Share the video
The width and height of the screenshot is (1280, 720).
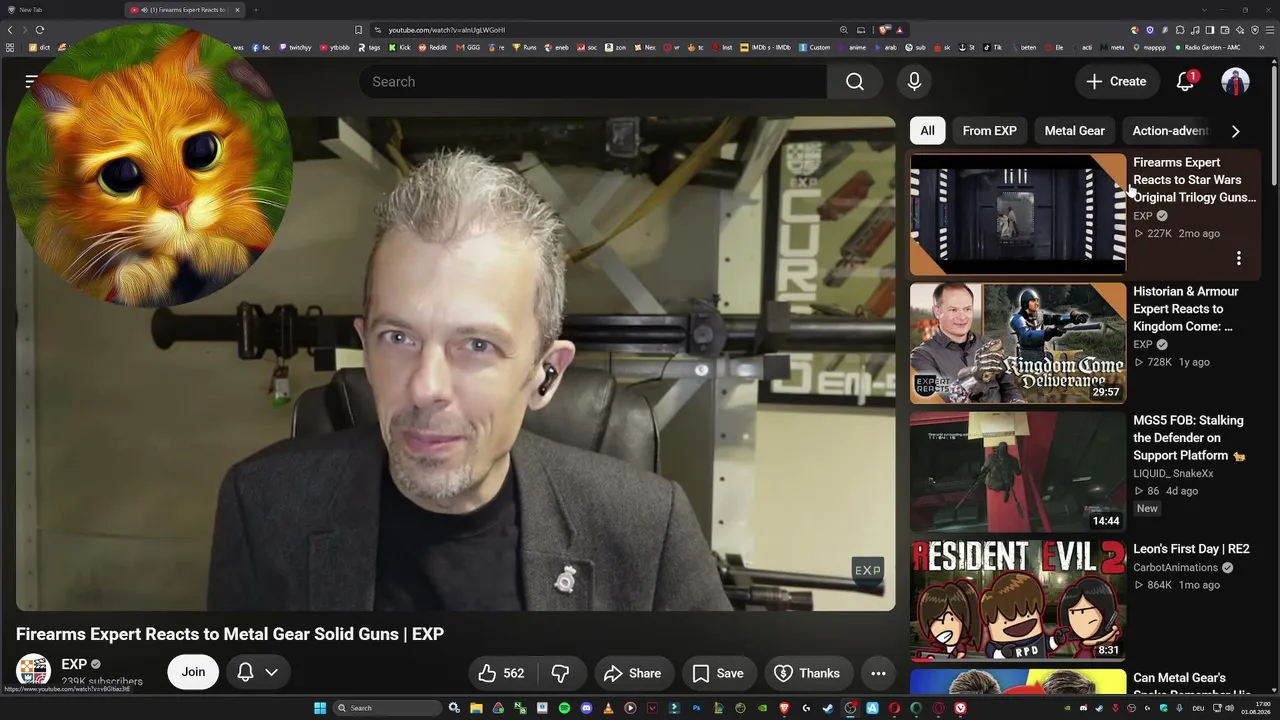coord(633,673)
